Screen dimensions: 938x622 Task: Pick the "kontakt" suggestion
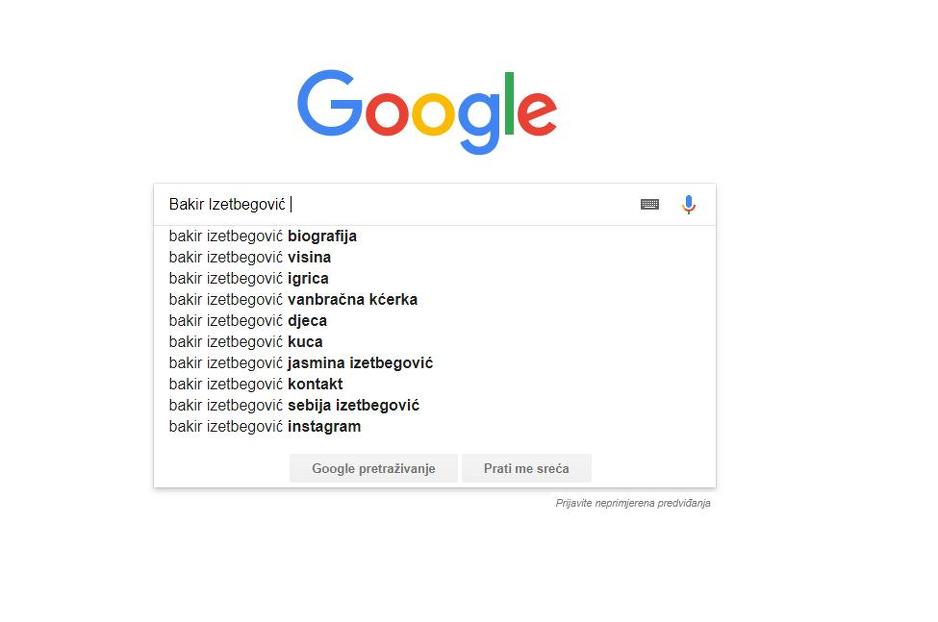point(256,384)
